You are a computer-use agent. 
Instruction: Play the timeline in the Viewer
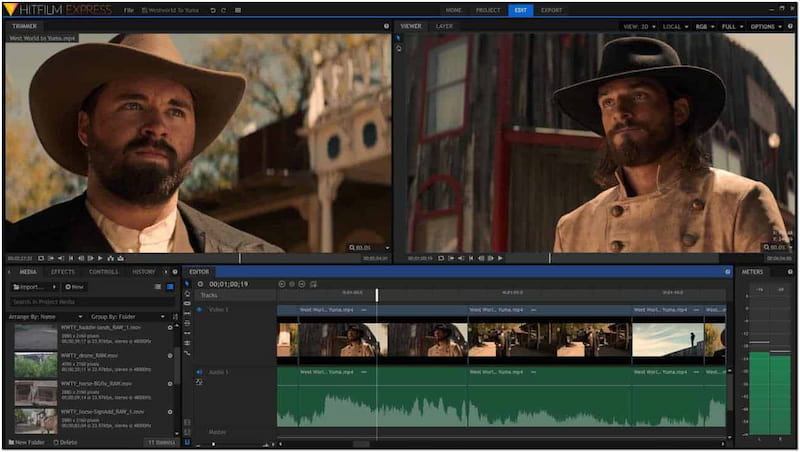click(x=500, y=259)
